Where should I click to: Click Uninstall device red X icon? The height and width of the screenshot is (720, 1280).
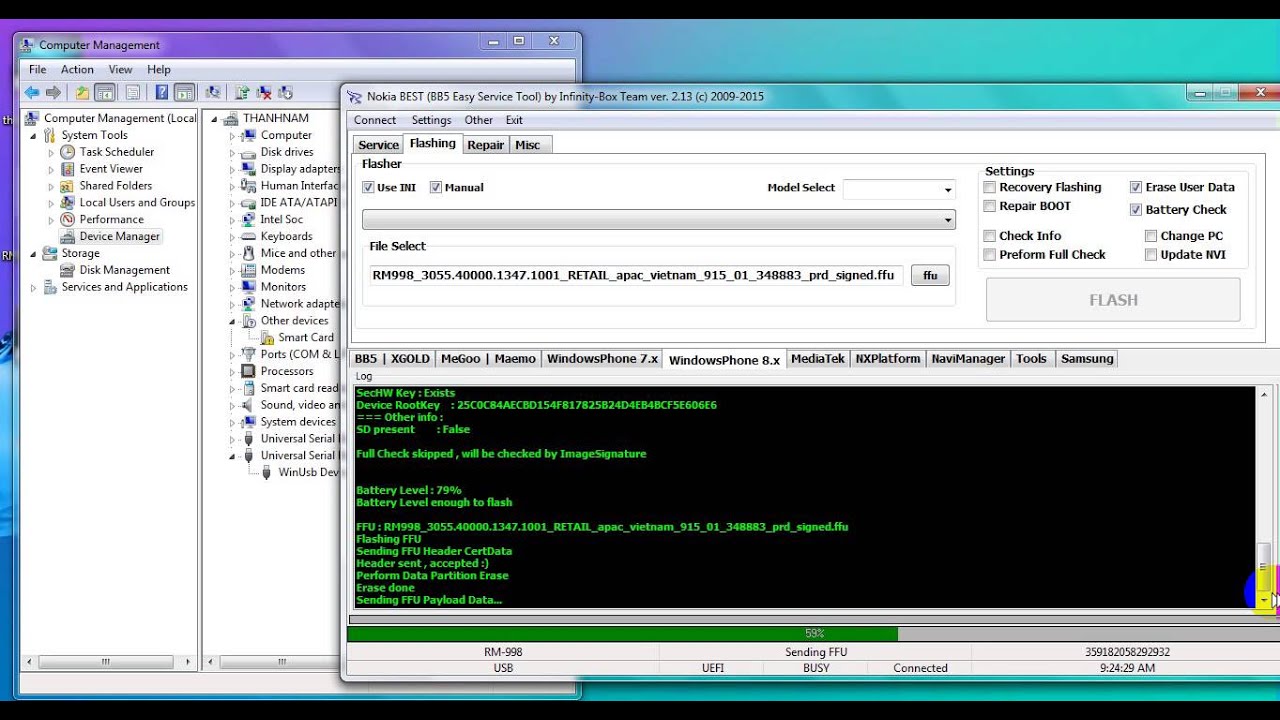coord(264,92)
